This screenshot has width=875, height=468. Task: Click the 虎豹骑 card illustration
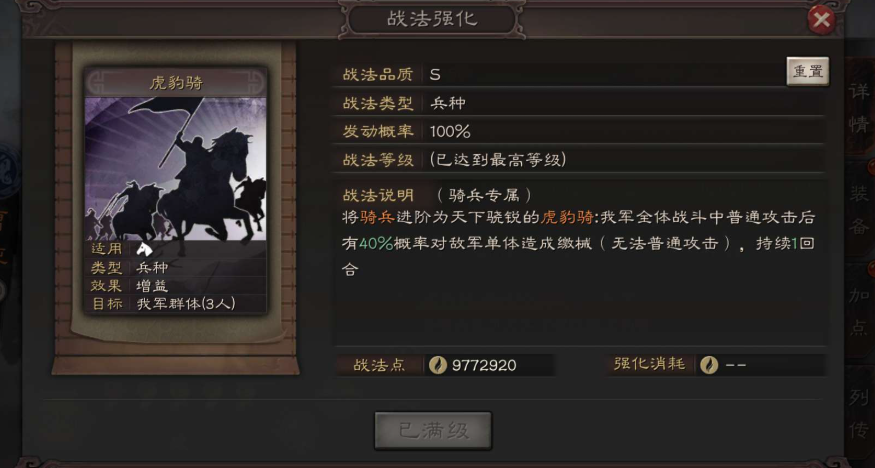175,168
